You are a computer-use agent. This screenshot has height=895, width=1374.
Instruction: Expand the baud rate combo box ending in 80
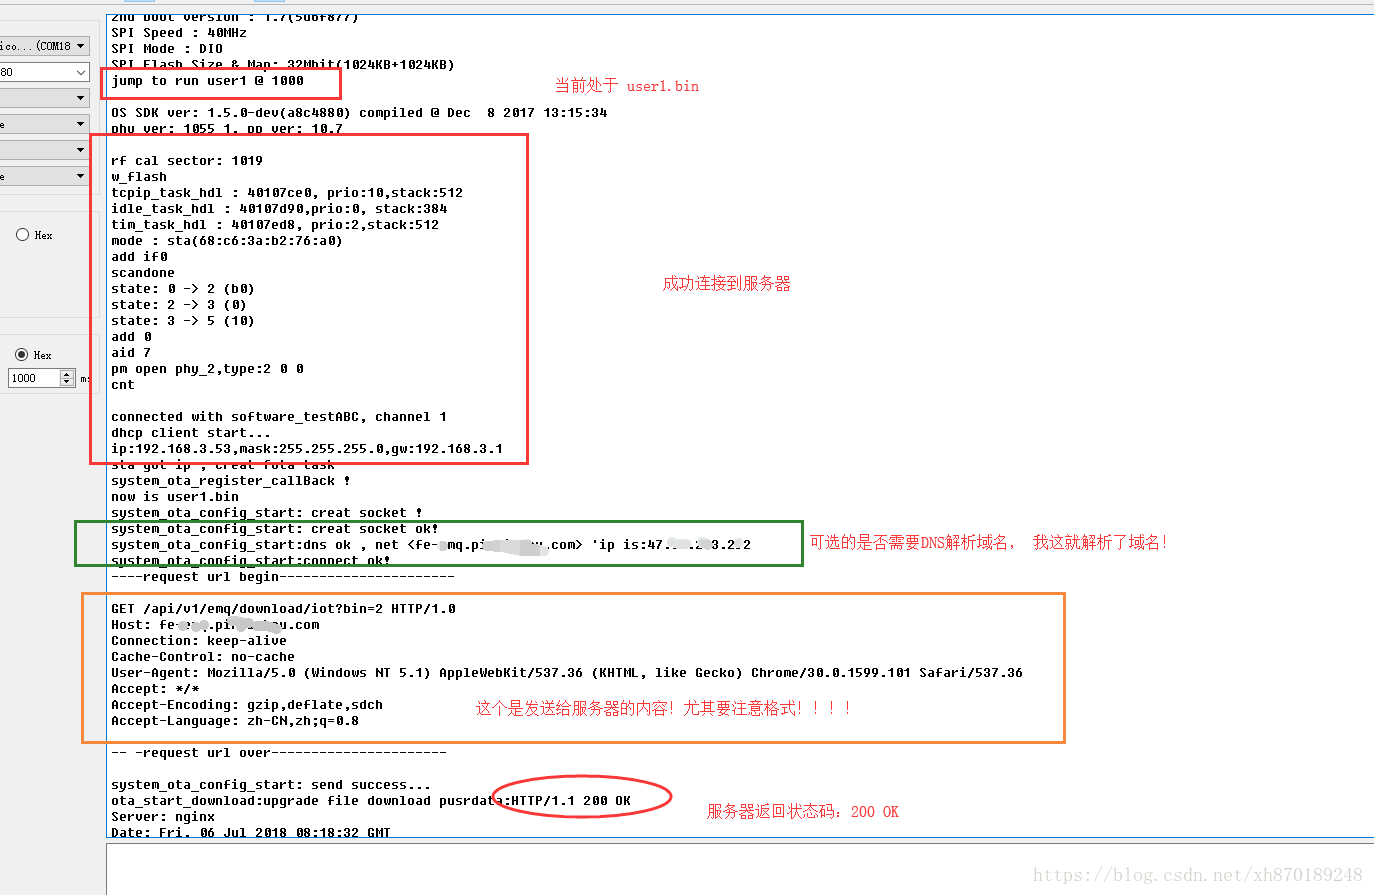(44, 72)
